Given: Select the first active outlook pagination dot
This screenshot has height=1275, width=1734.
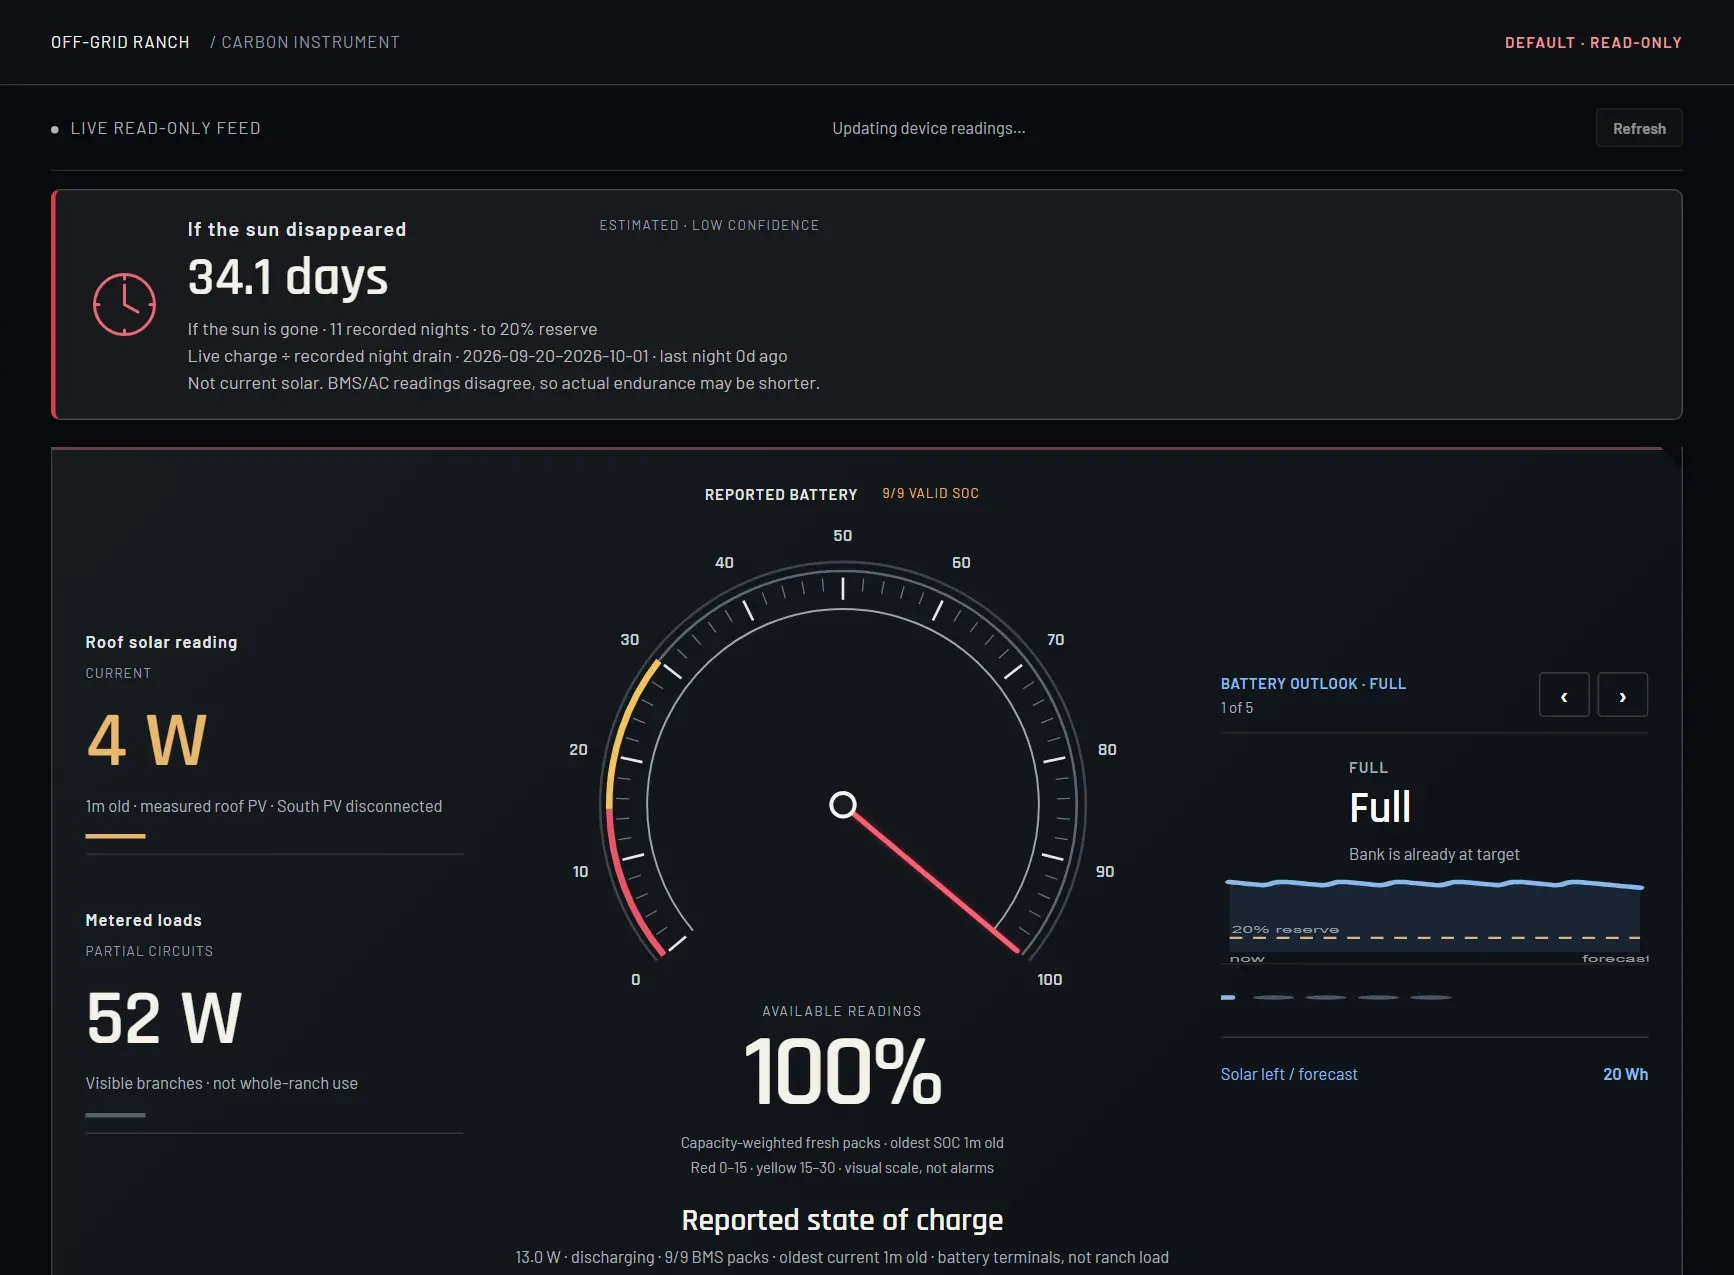Looking at the screenshot, I should (x=1228, y=997).
